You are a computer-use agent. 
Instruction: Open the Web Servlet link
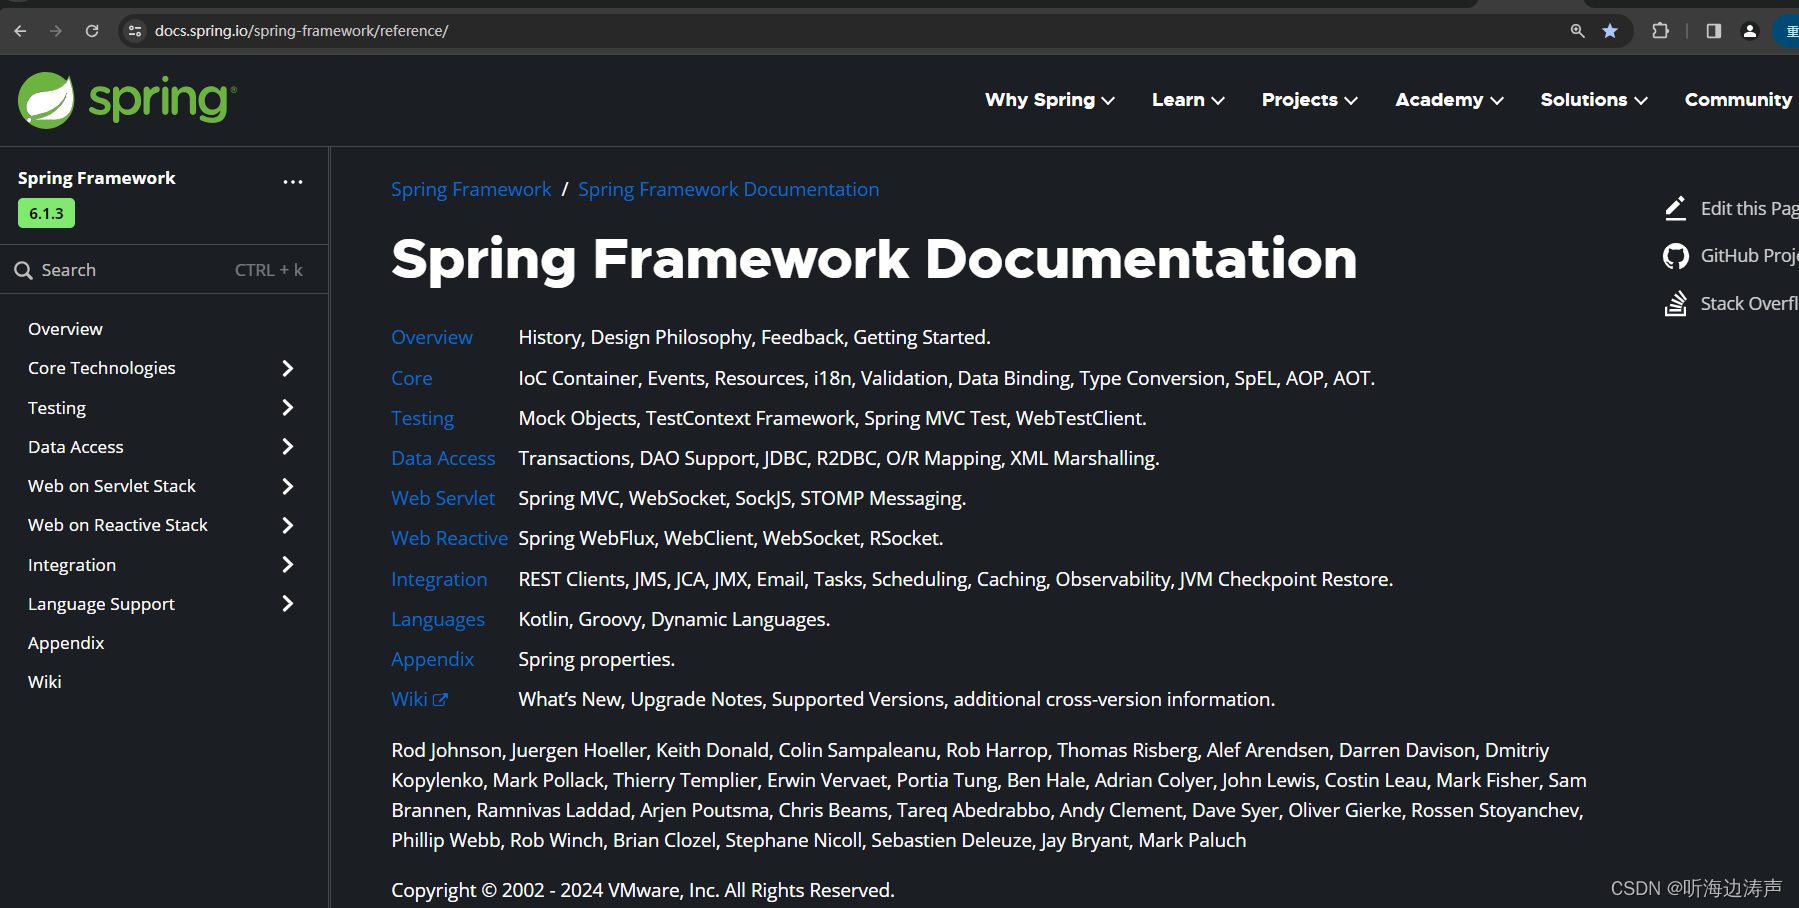coord(443,498)
